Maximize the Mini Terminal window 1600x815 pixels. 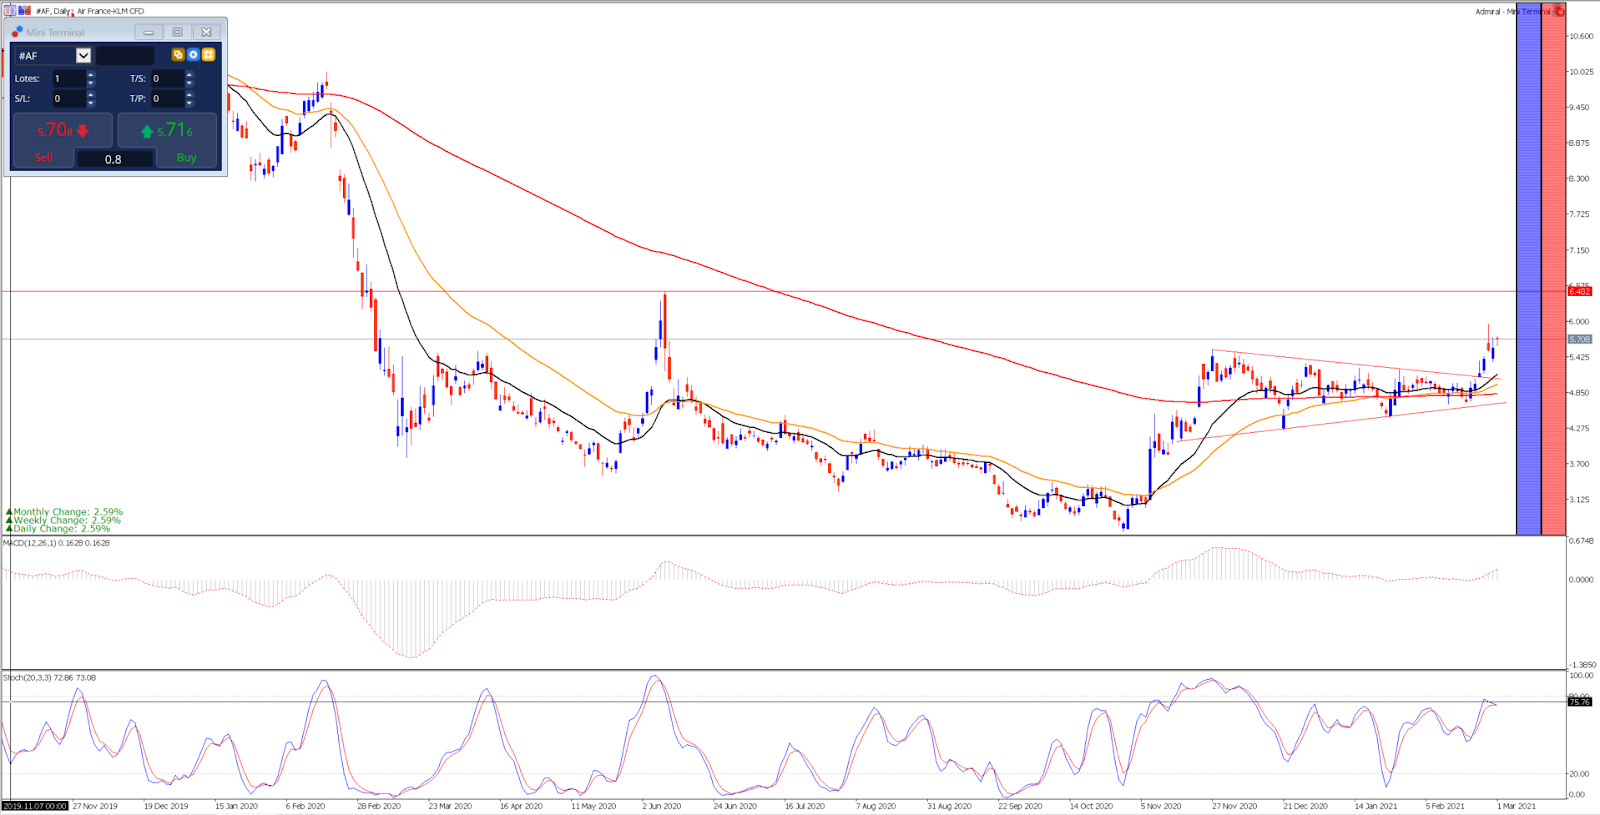(x=177, y=32)
